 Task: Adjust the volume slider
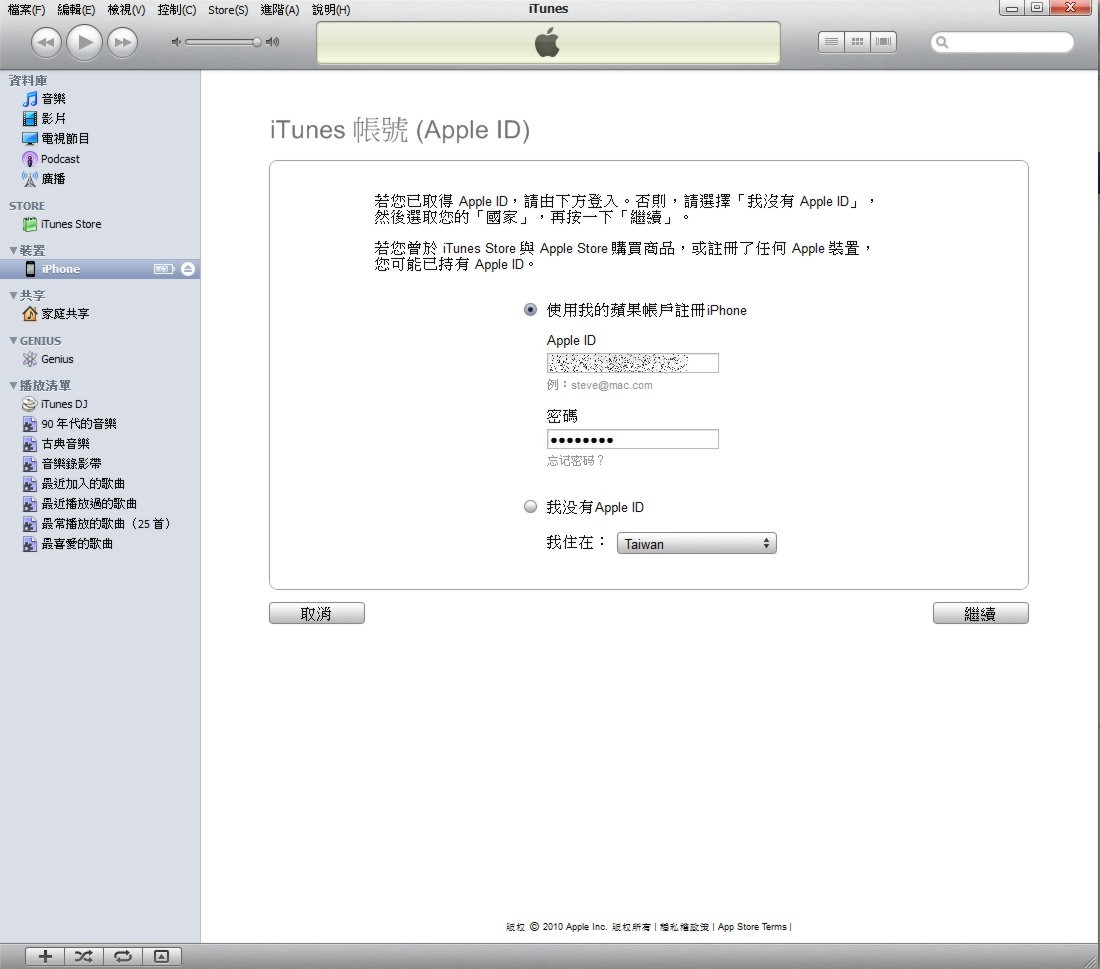(x=223, y=42)
